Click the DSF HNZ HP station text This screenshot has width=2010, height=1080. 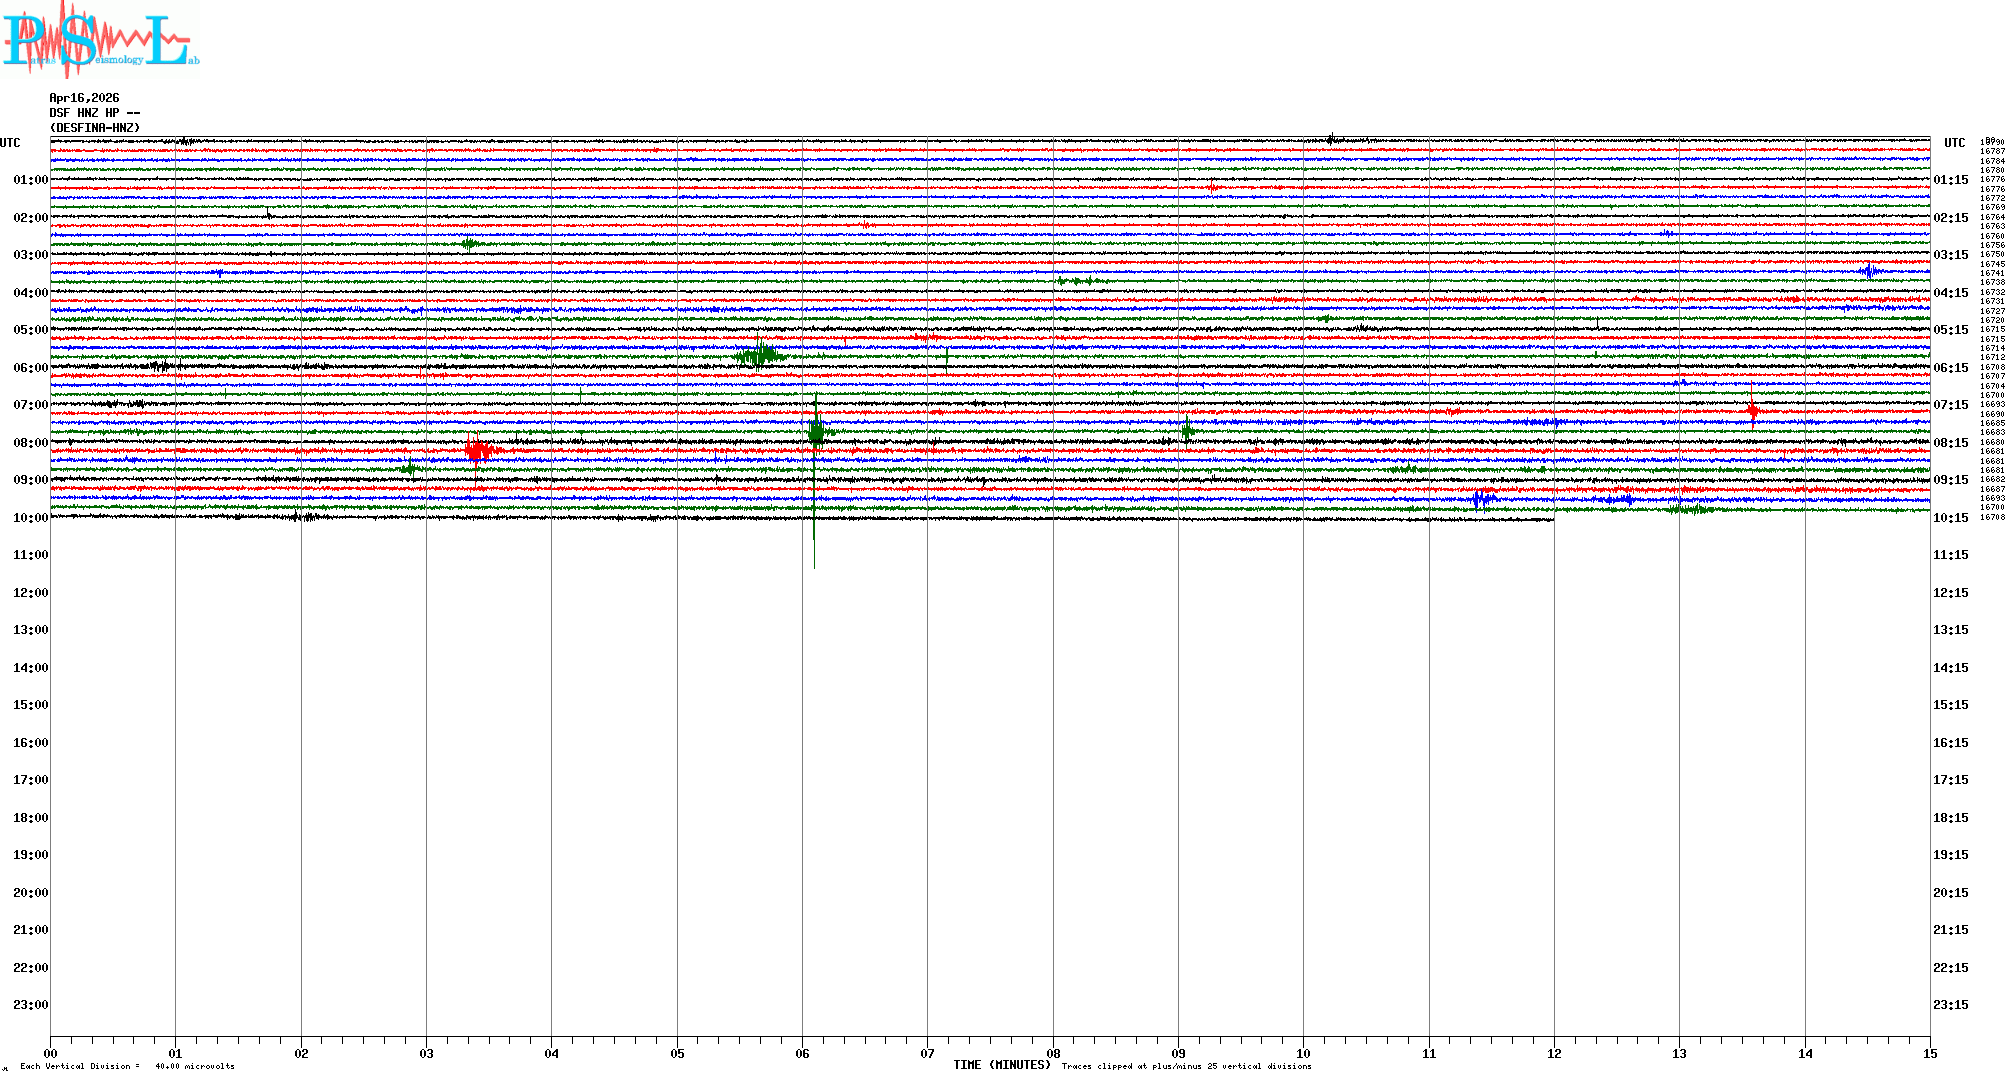tap(94, 113)
